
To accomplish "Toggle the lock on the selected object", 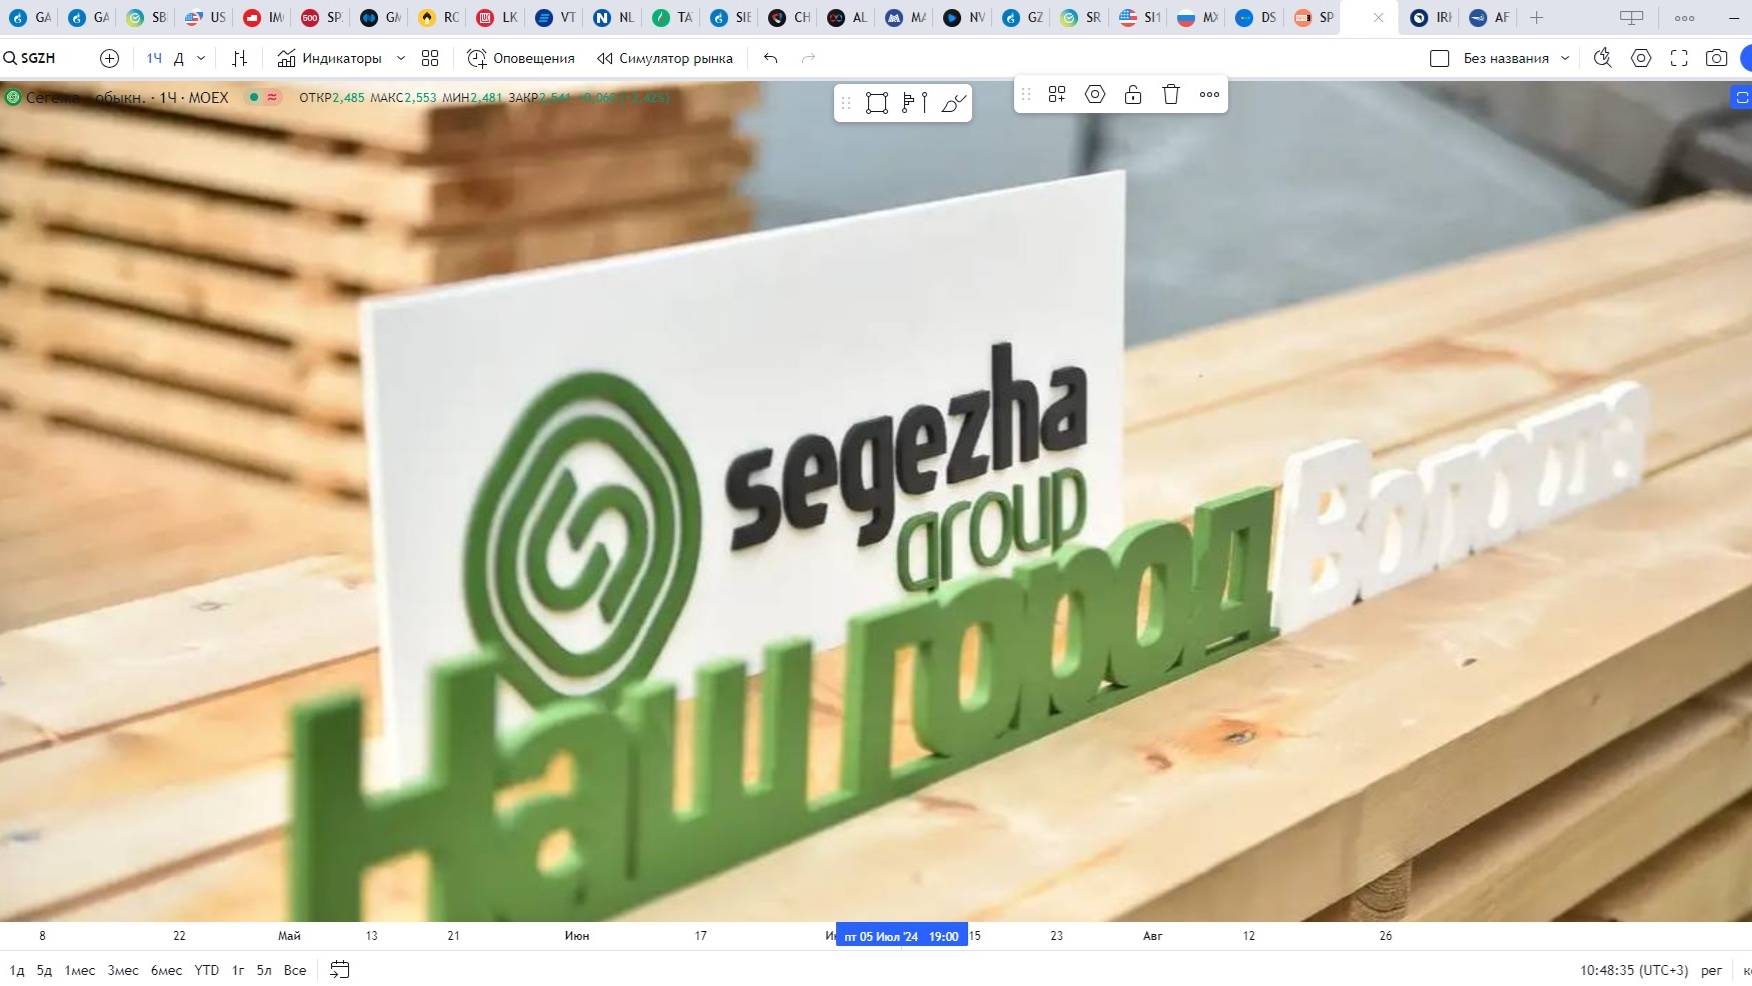I will click(x=1133, y=94).
